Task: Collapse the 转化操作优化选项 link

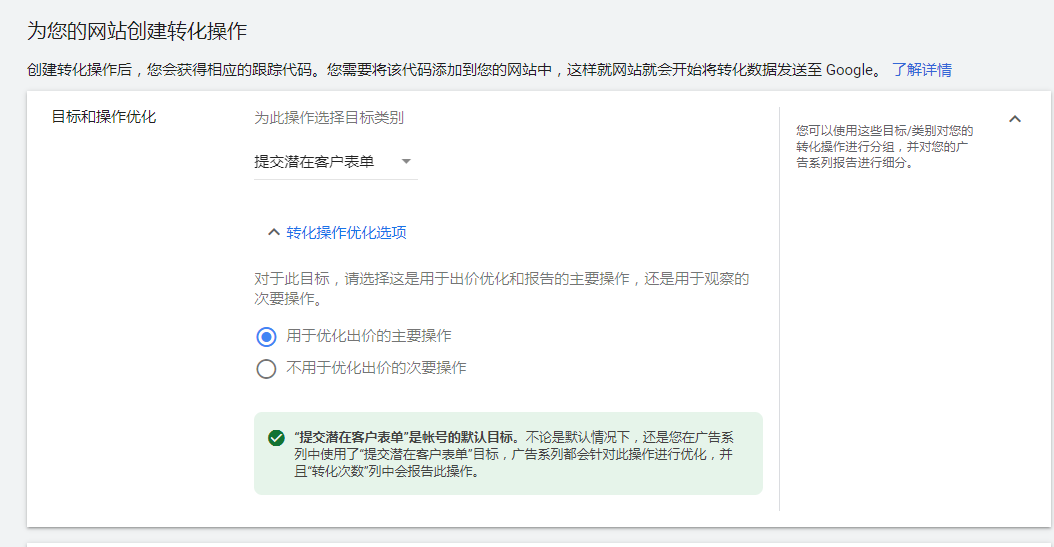Action: (x=346, y=233)
